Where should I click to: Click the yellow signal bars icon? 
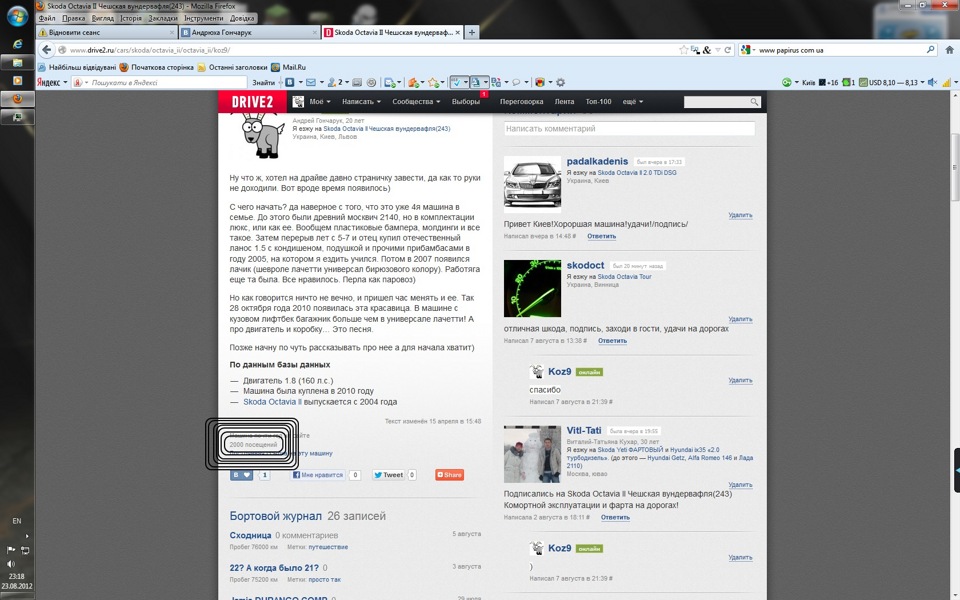pos(947,83)
